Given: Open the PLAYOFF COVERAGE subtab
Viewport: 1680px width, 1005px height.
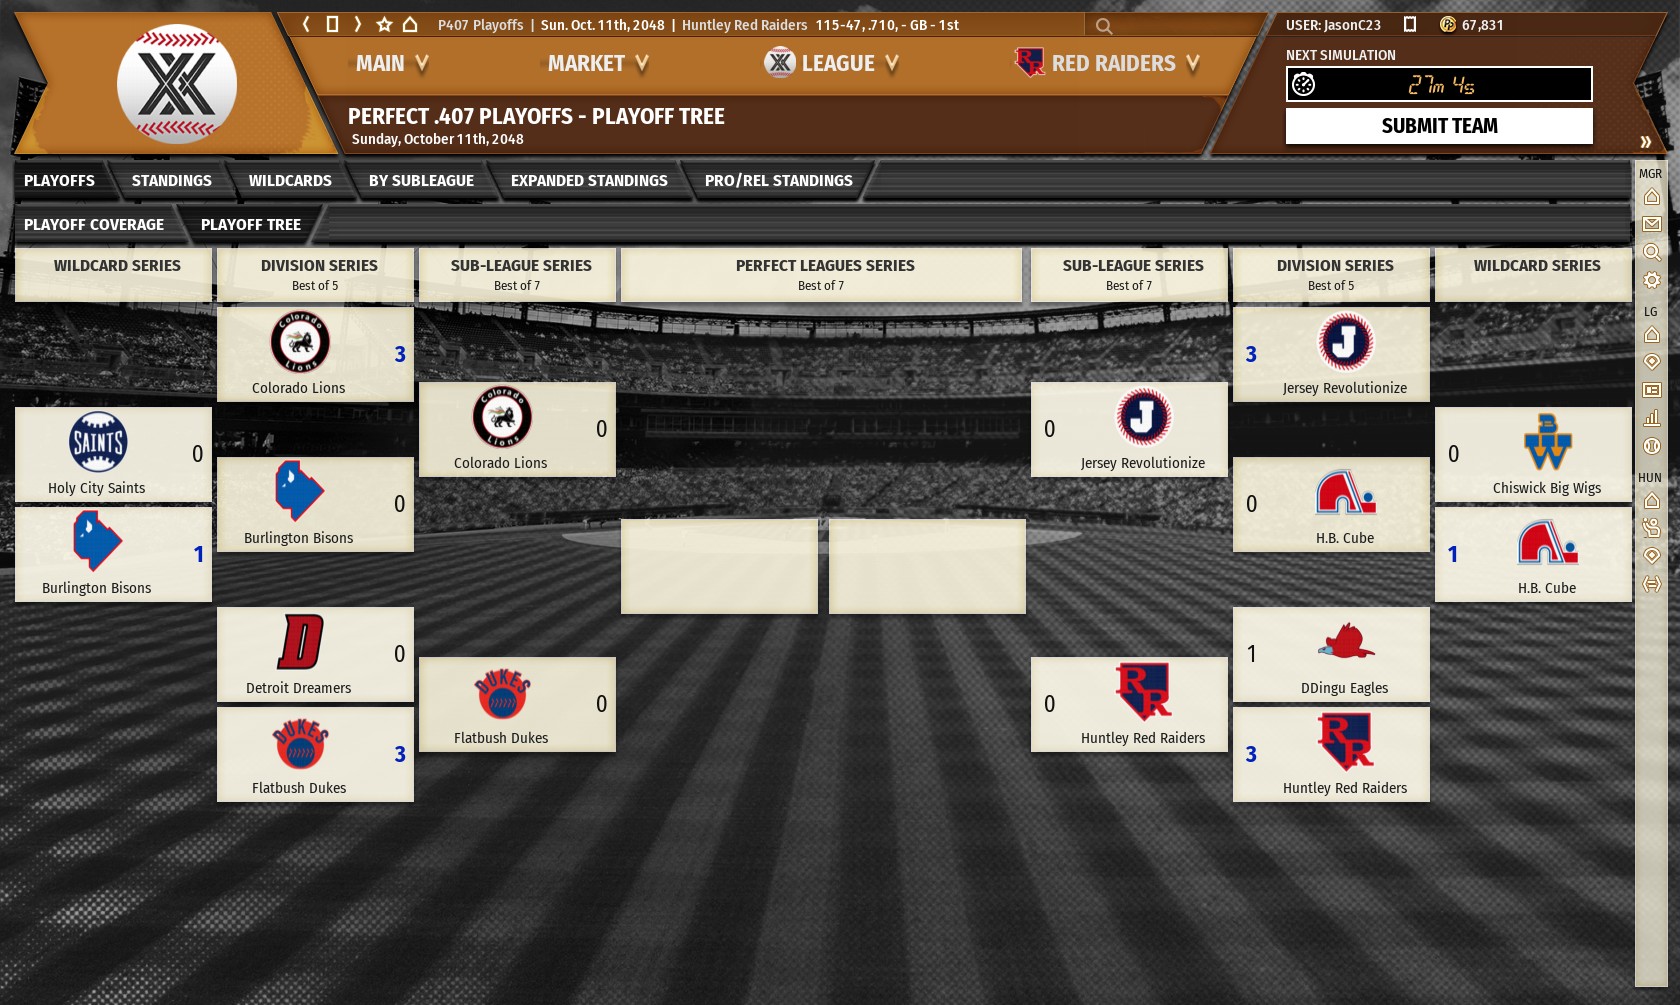Looking at the screenshot, I should click(x=94, y=225).
